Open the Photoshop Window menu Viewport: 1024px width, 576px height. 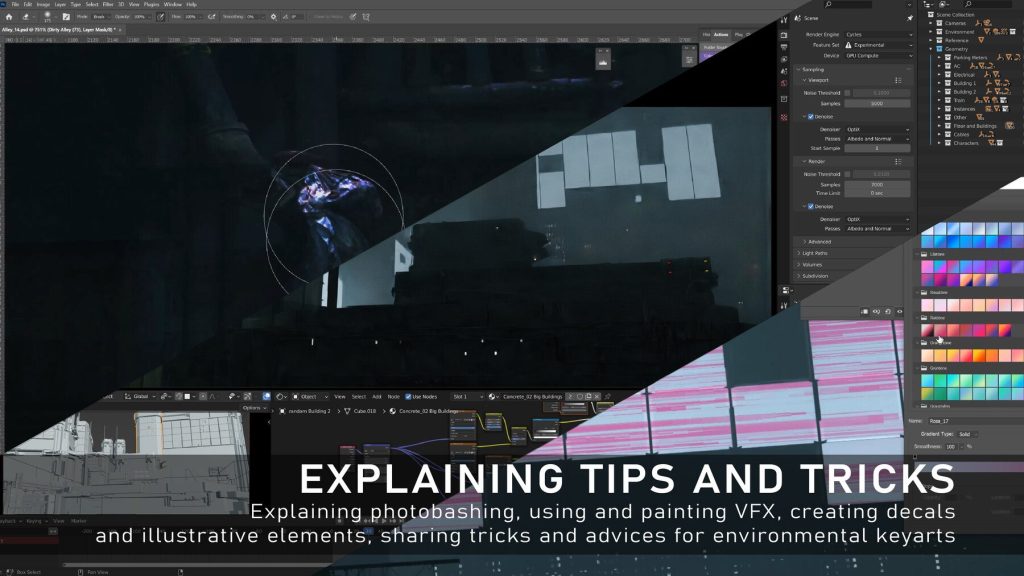click(172, 4)
